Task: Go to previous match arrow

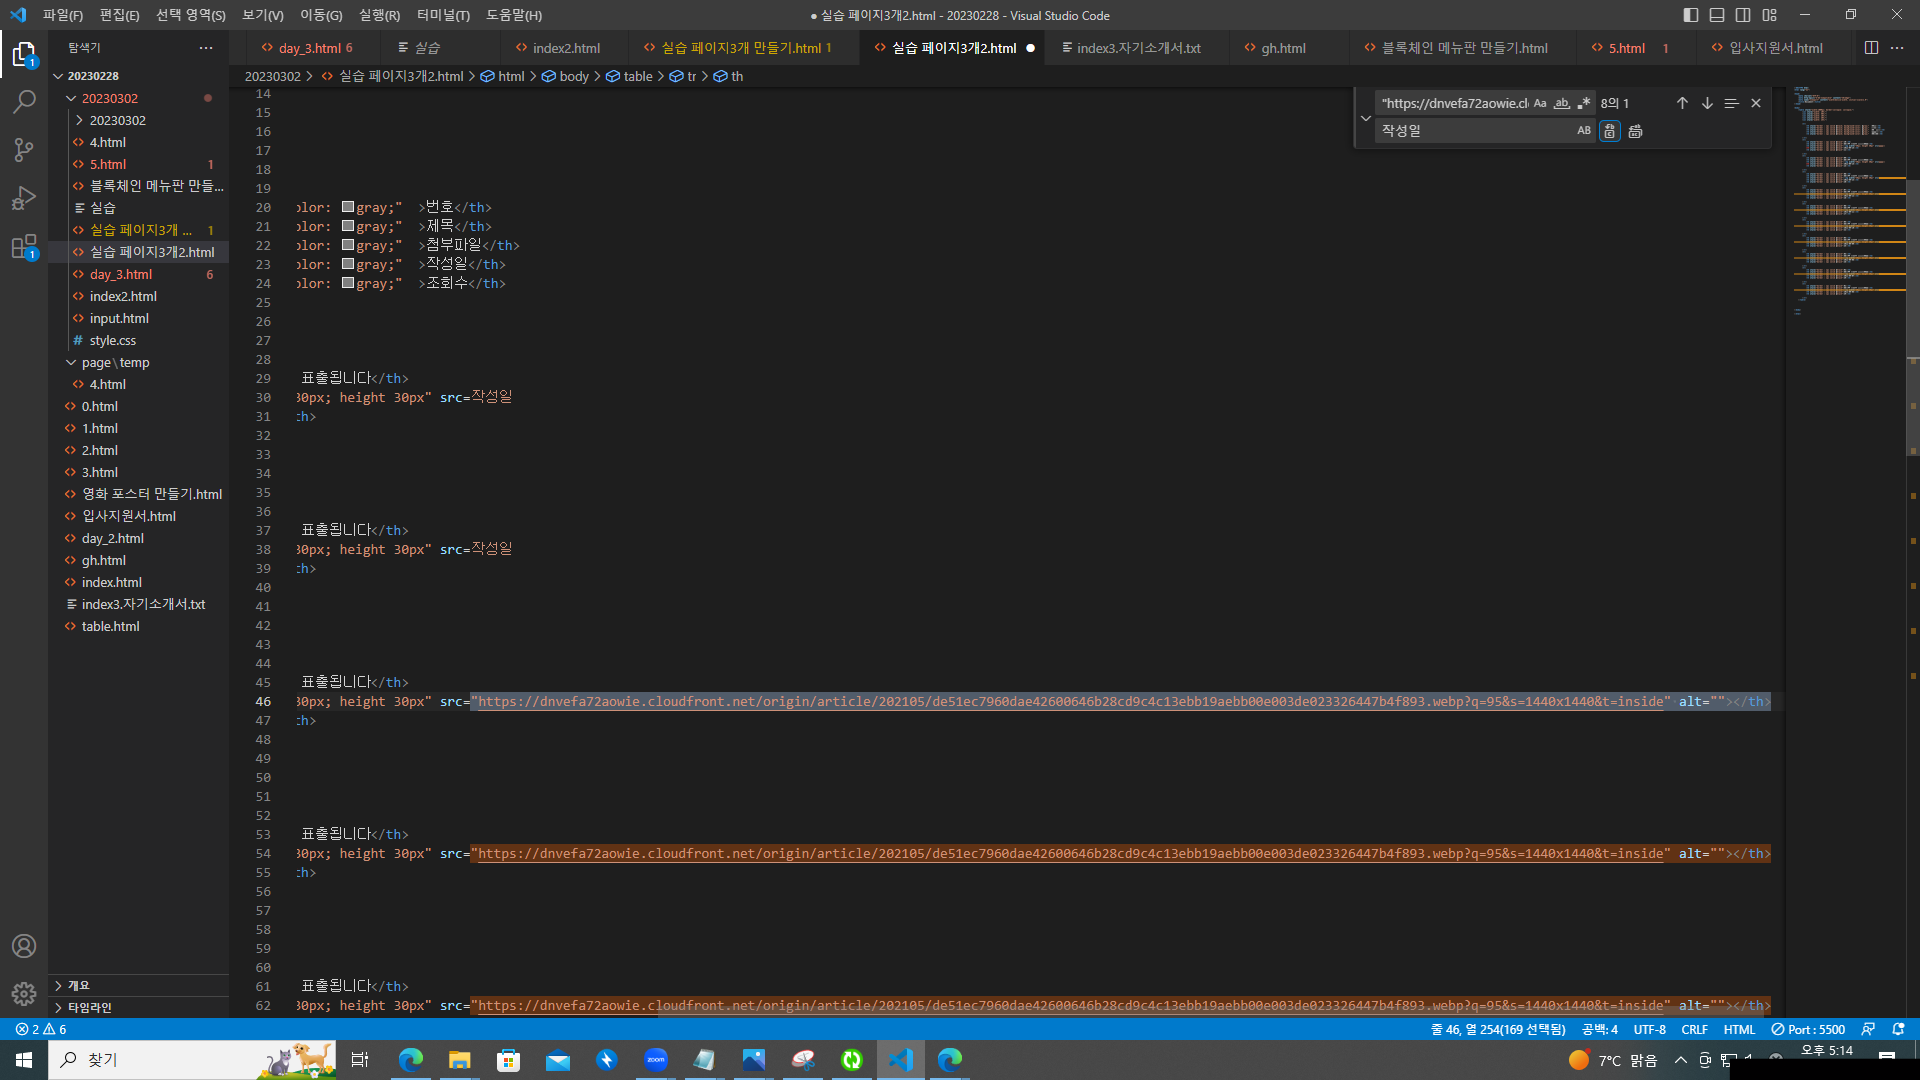Action: click(1682, 103)
